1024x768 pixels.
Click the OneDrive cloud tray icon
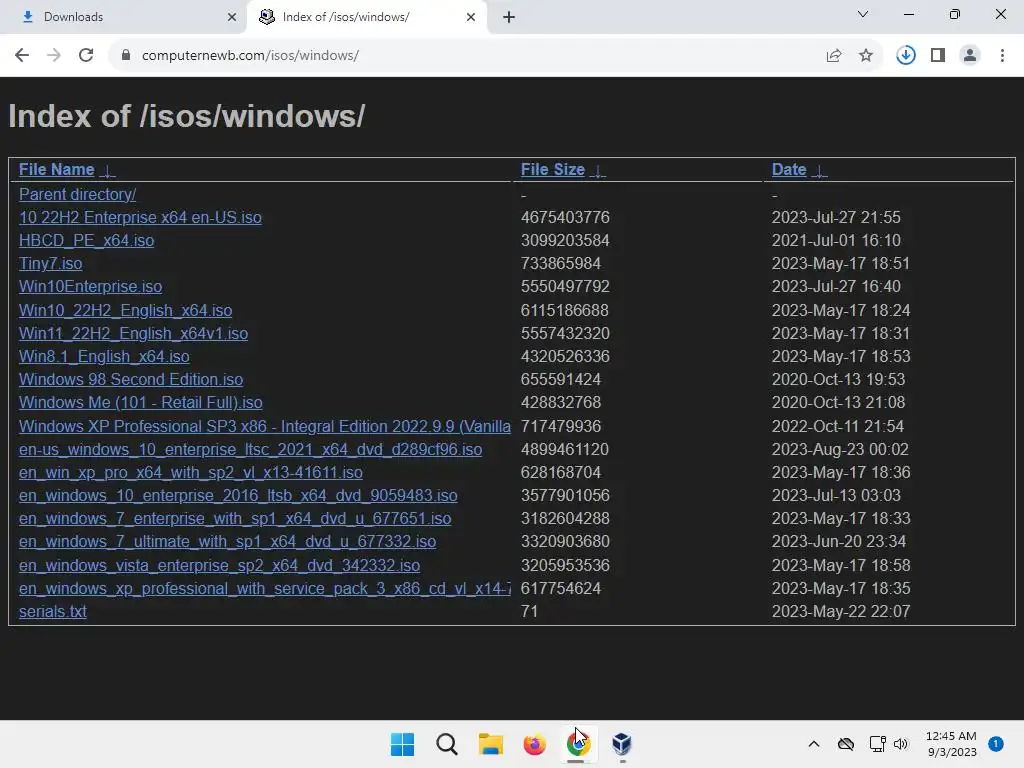pos(846,744)
